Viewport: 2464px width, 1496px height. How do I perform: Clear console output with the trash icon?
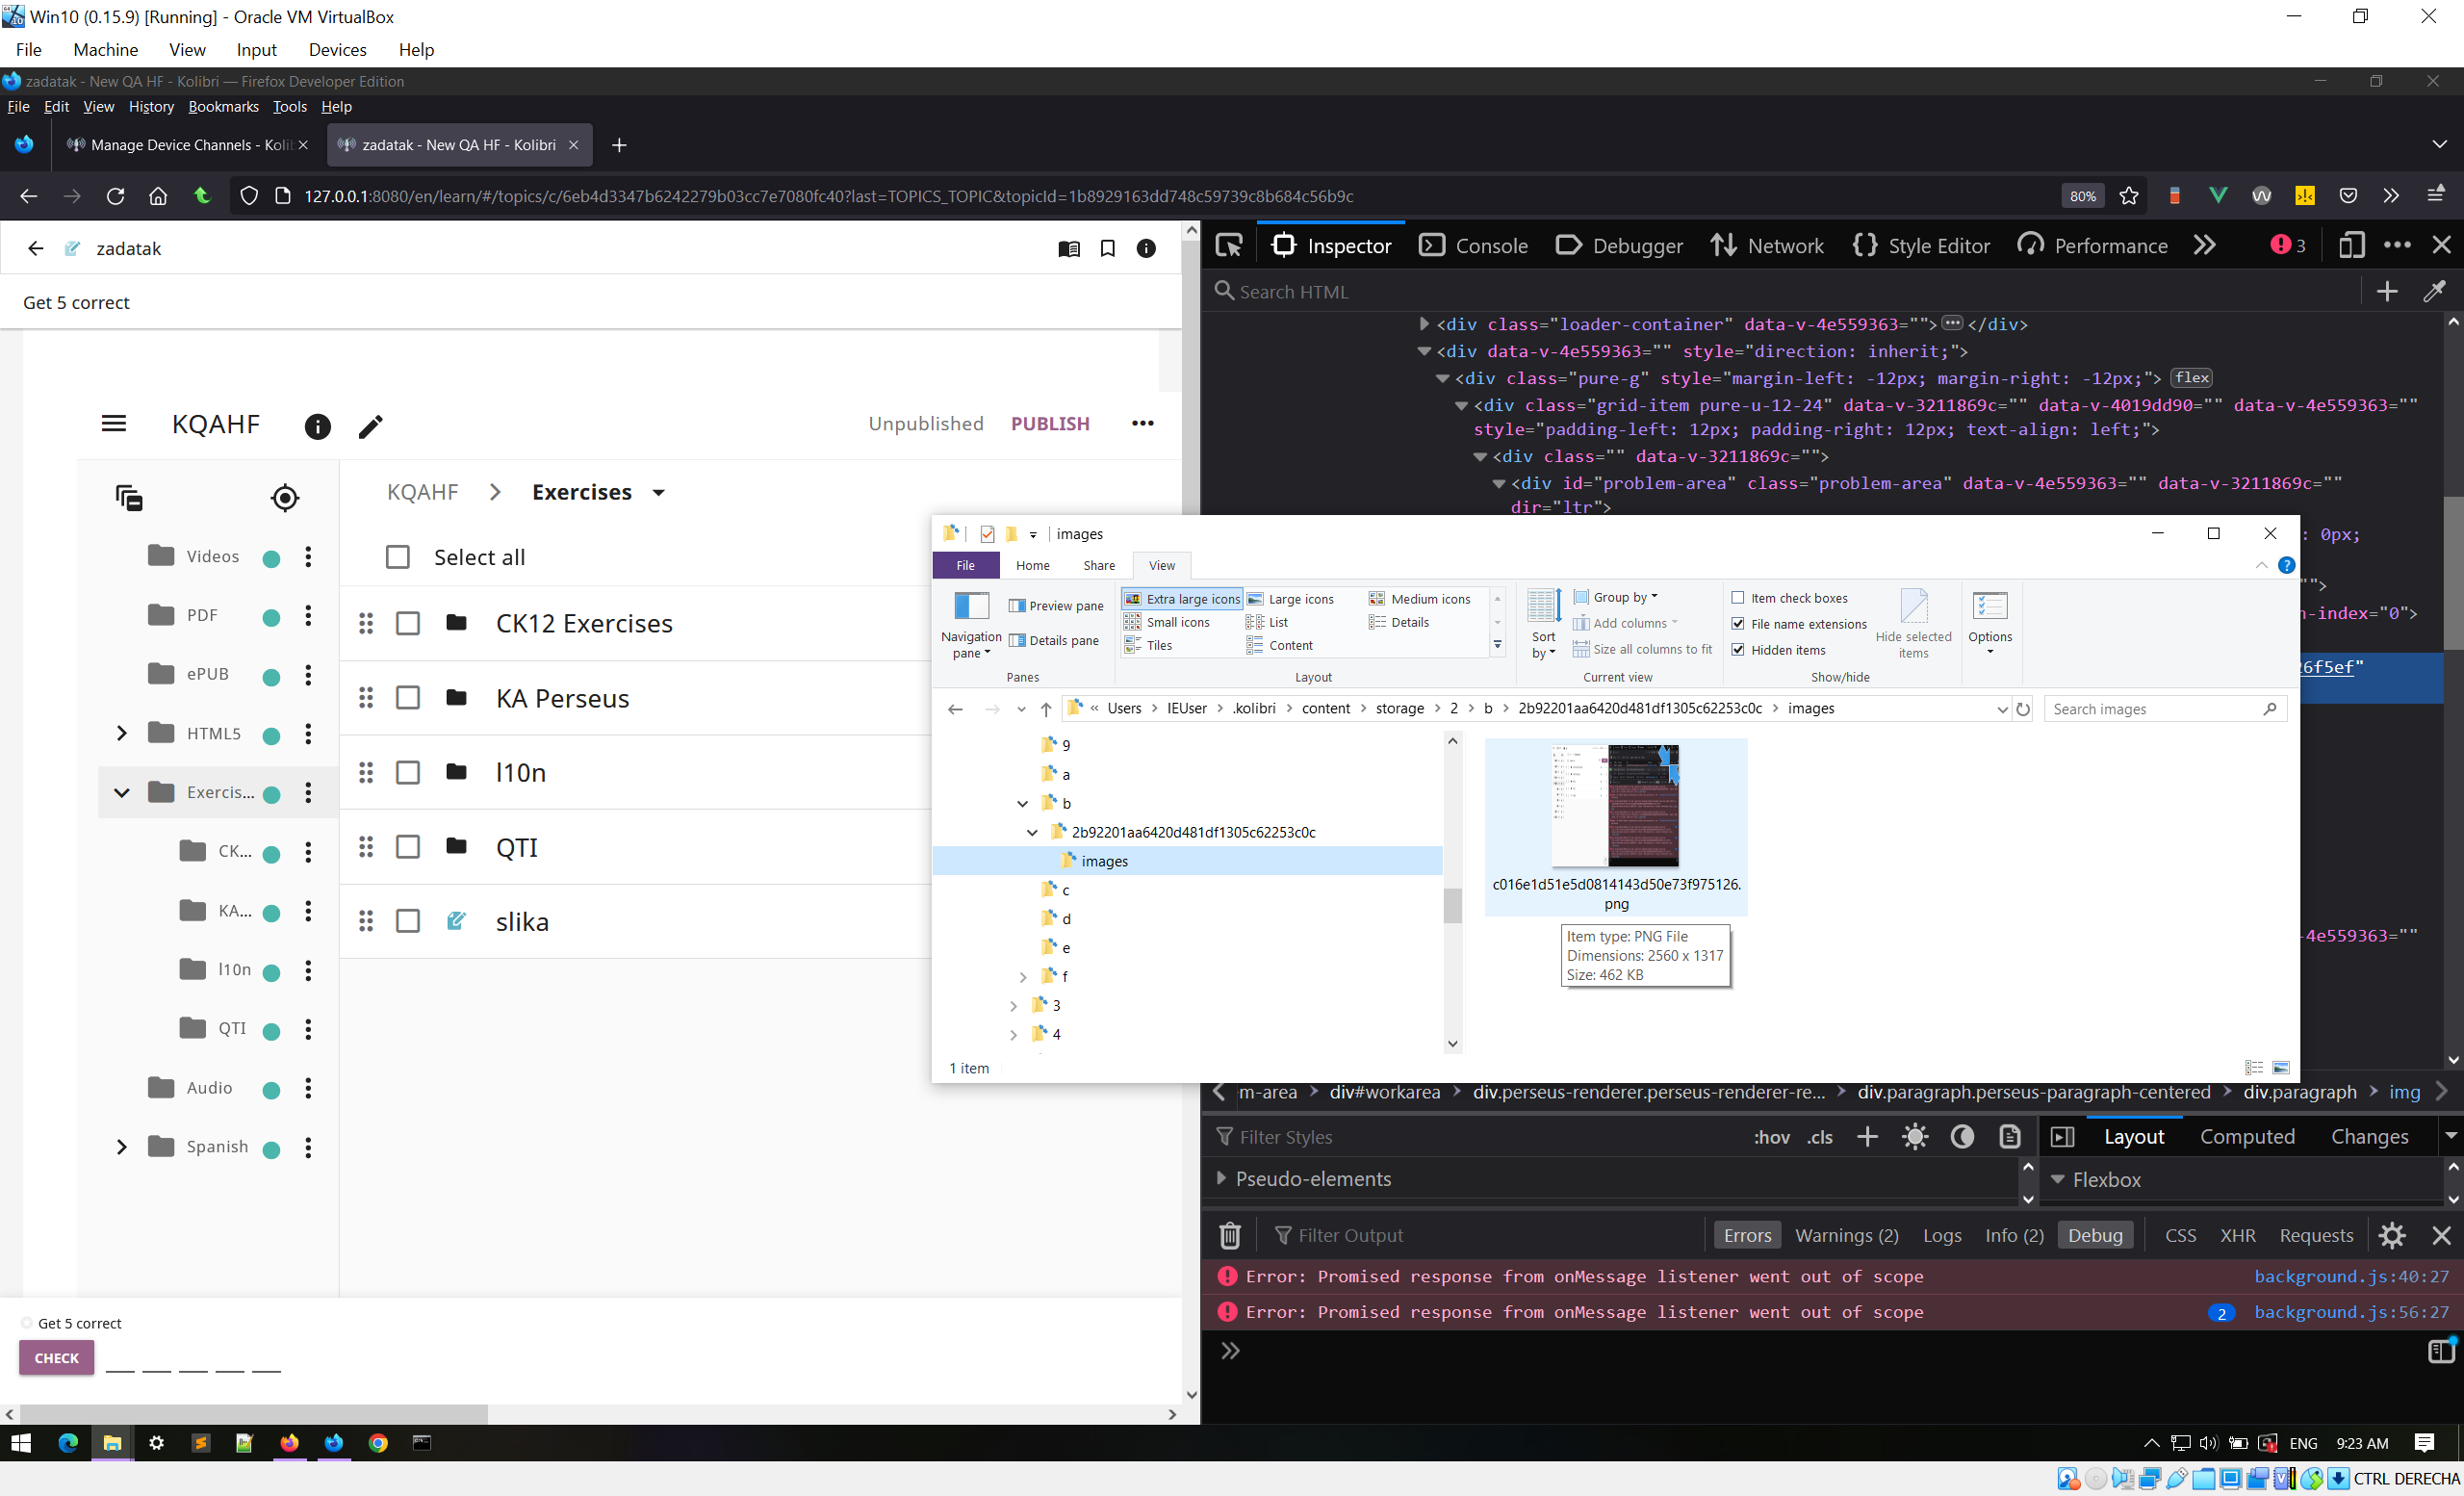coord(1230,1236)
